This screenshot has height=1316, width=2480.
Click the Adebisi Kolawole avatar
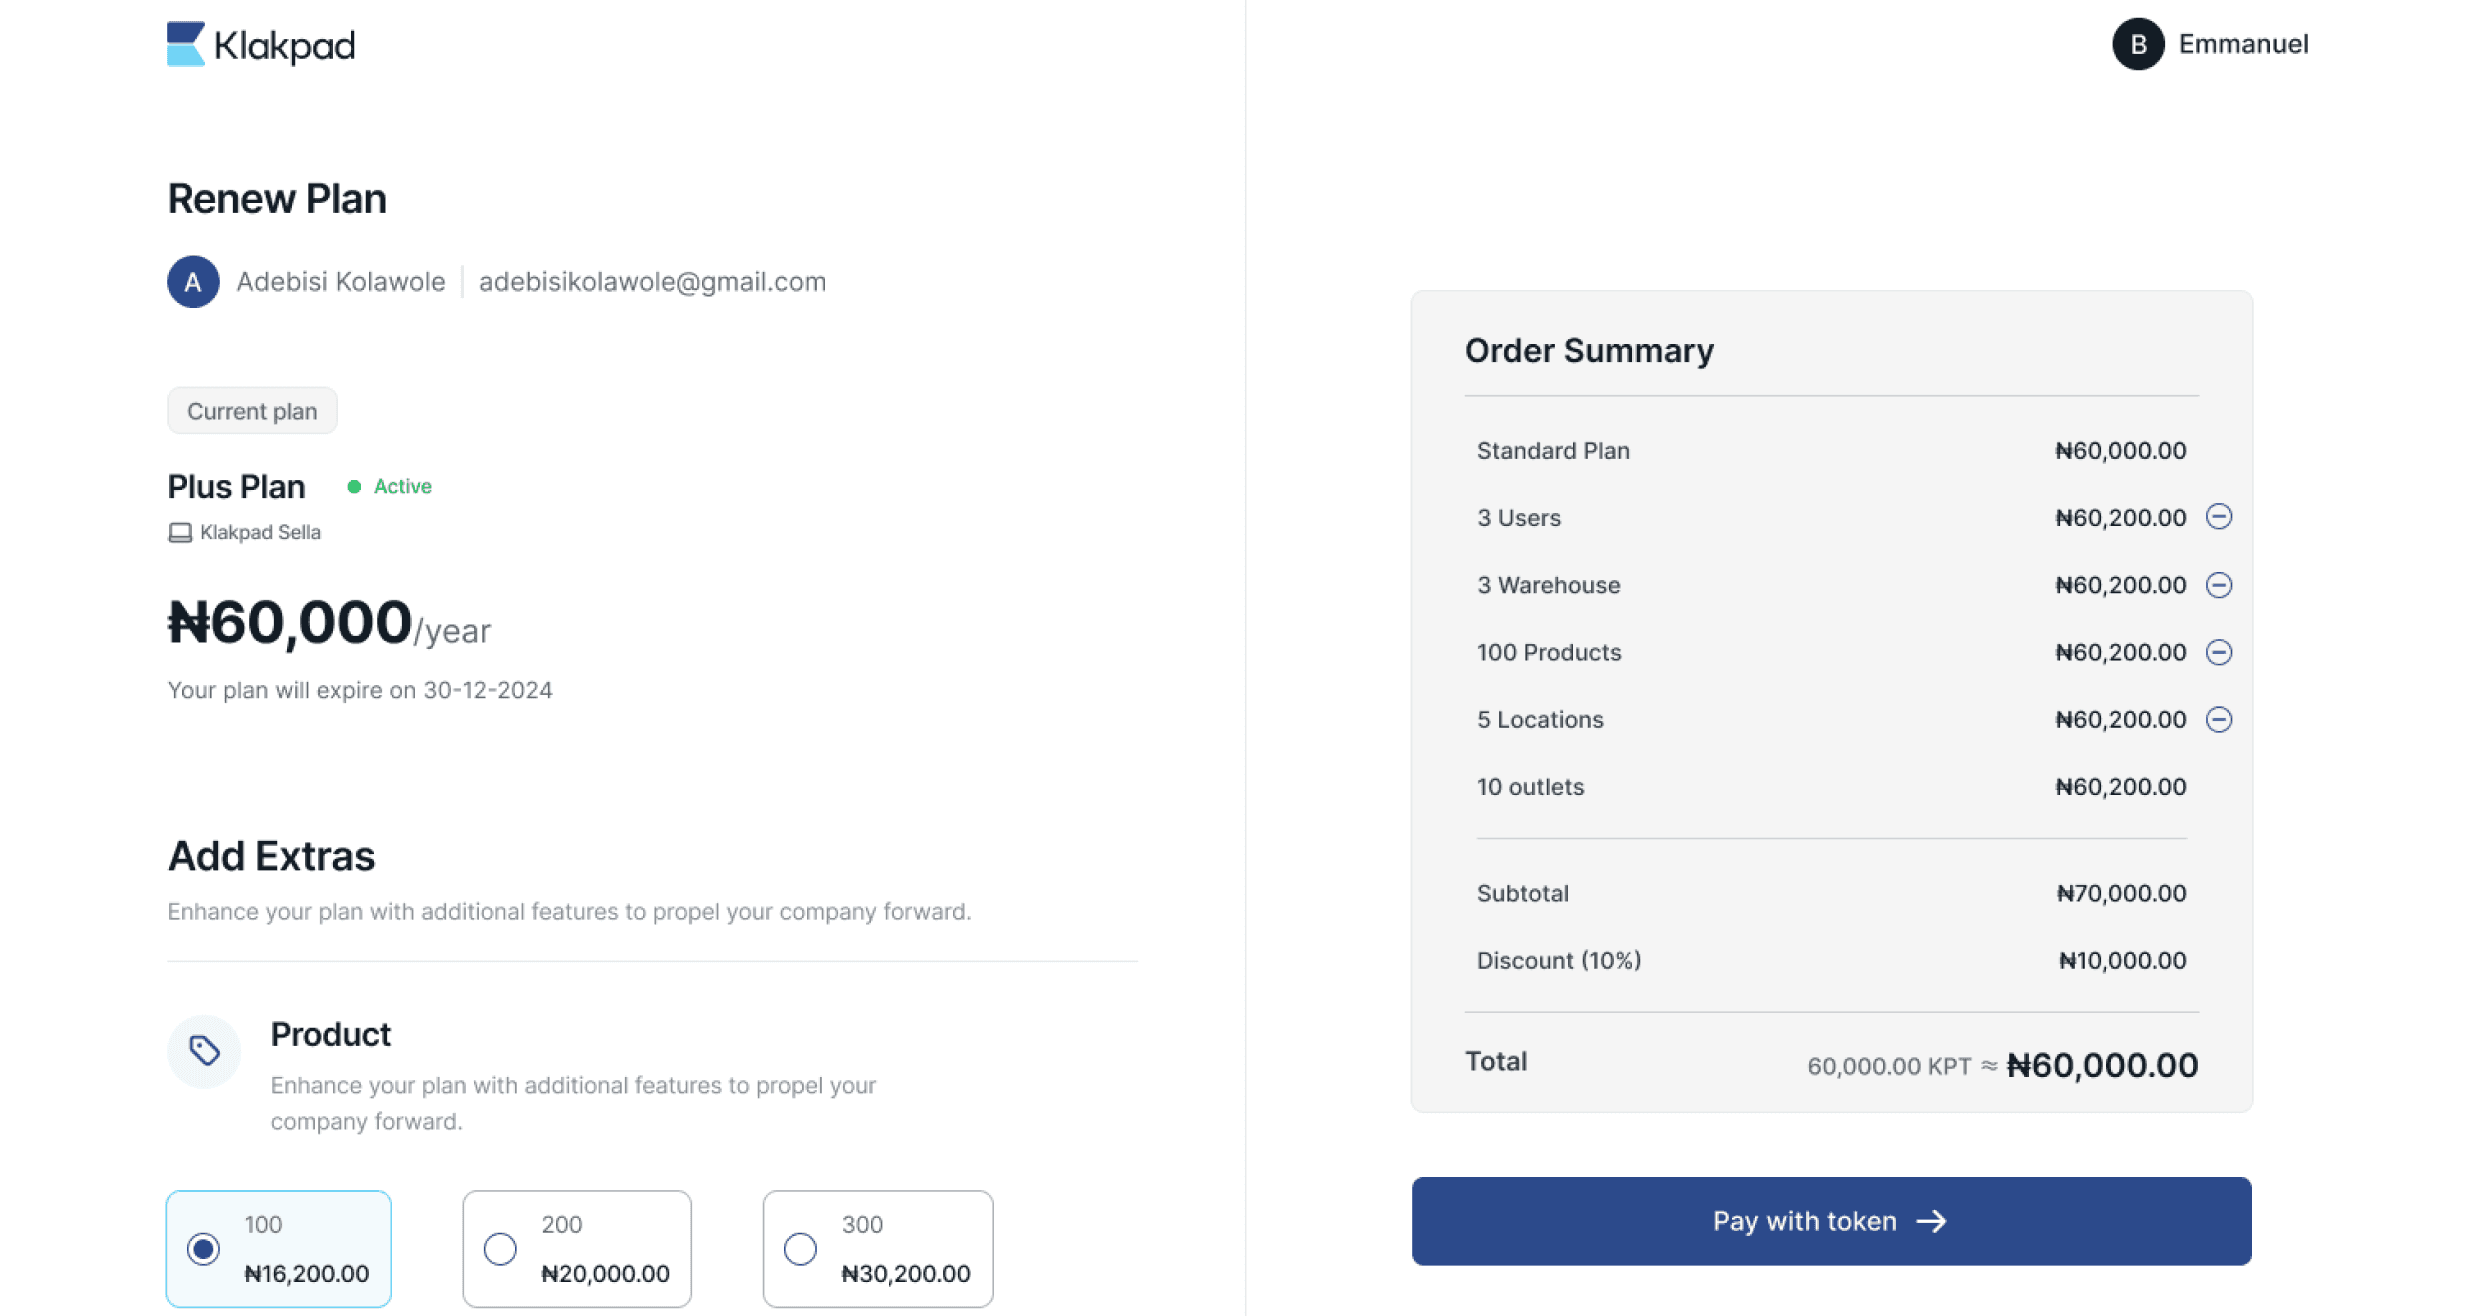pyautogui.click(x=193, y=282)
